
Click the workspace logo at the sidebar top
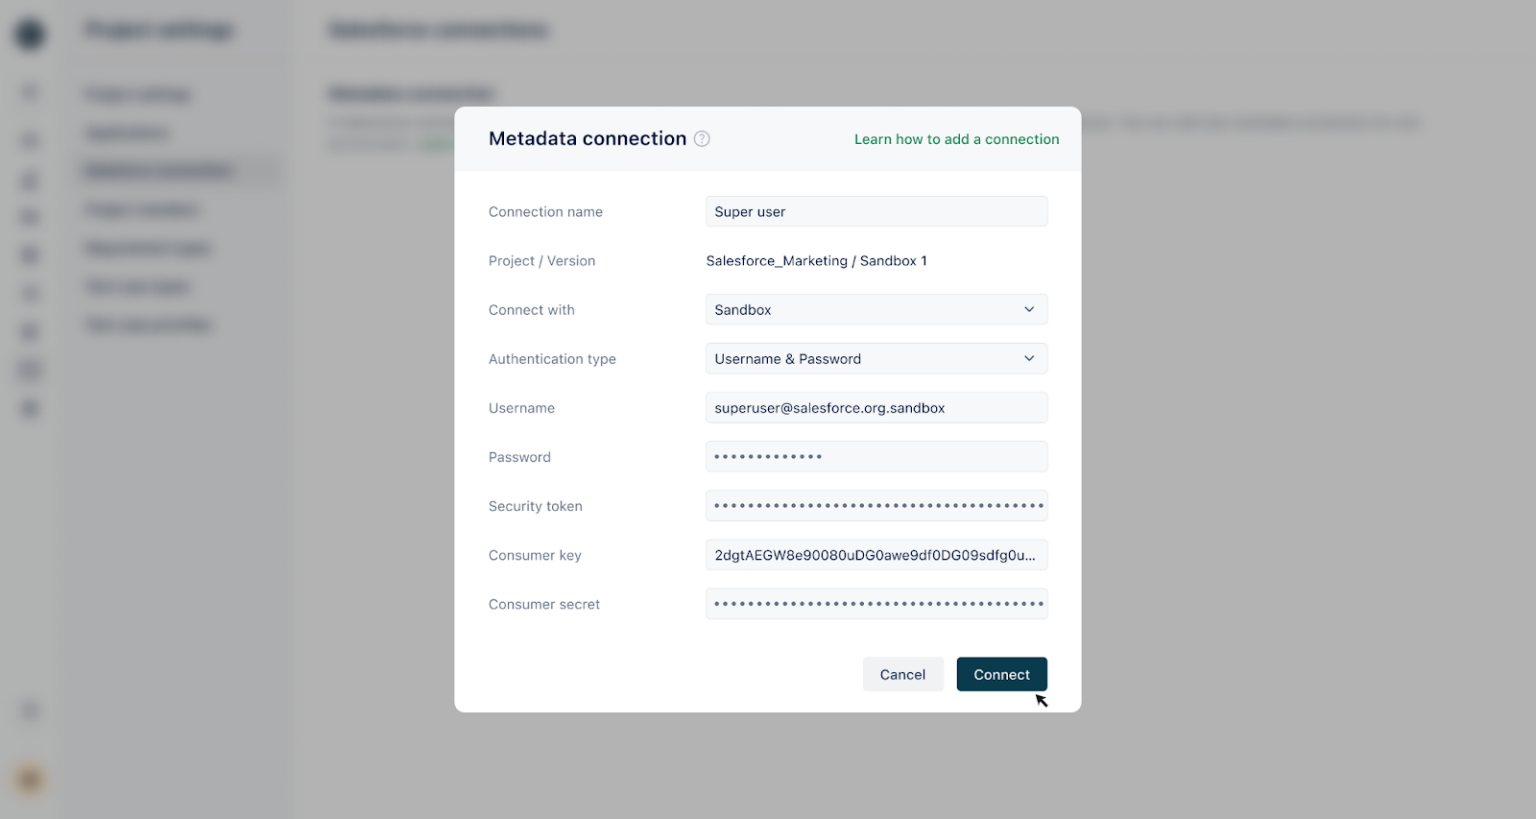pos(29,33)
